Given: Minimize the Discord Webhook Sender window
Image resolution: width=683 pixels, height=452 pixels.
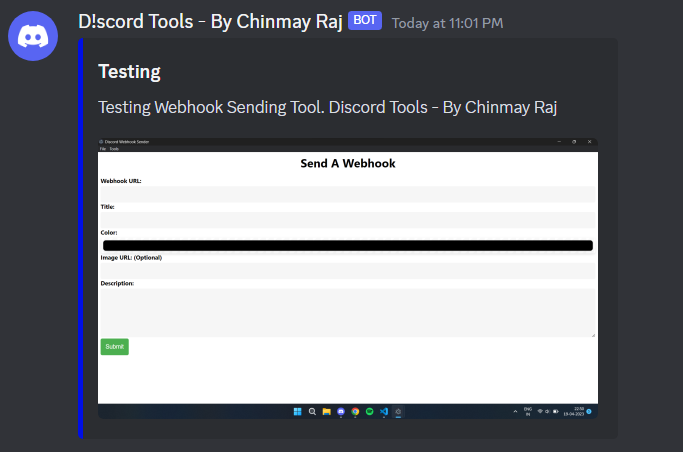Looking at the screenshot, I should (559, 142).
